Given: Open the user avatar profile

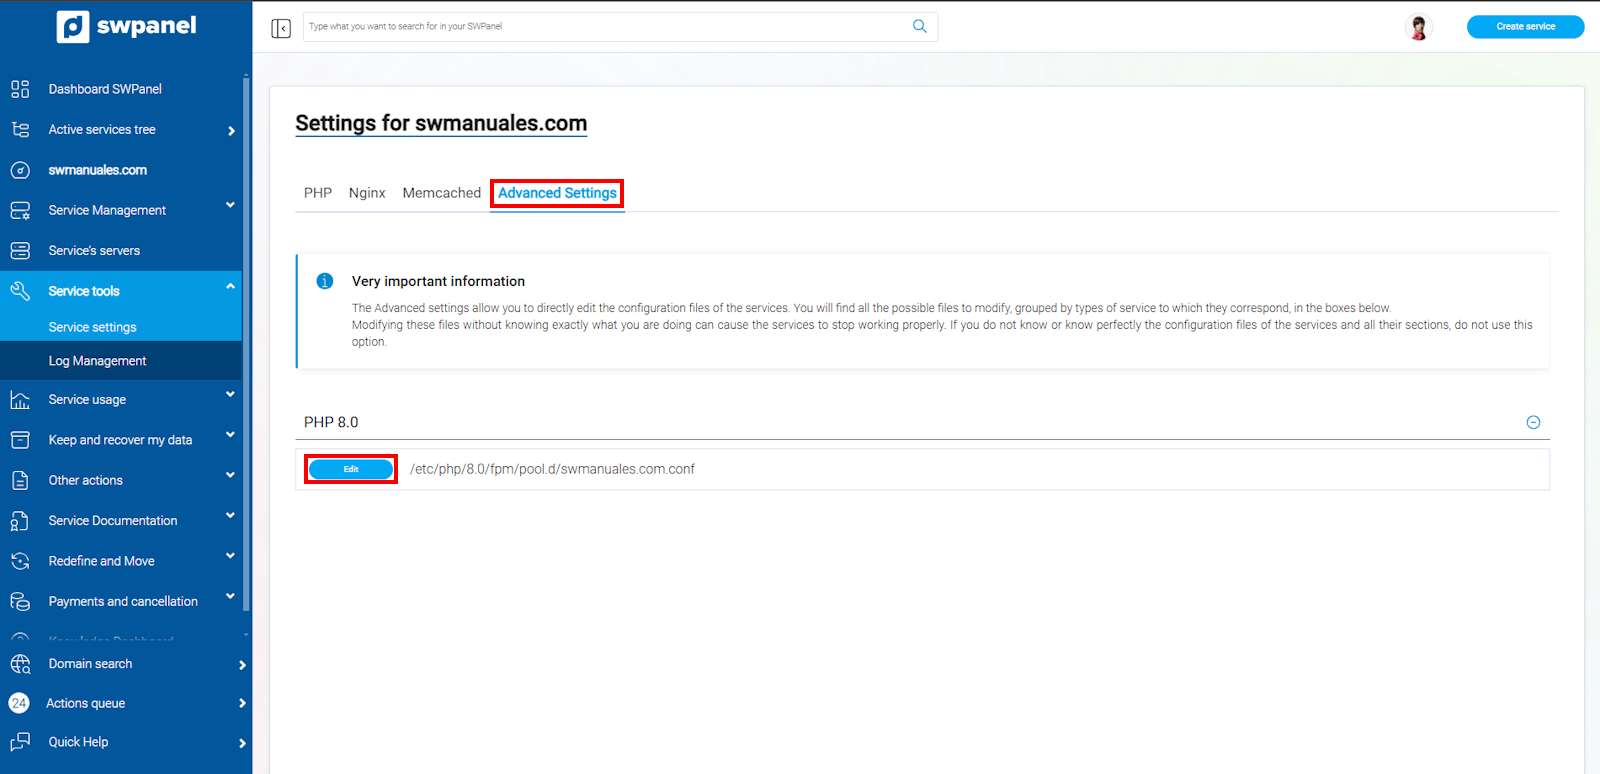Looking at the screenshot, I should pyautogui.click(x=1418, y=27).
